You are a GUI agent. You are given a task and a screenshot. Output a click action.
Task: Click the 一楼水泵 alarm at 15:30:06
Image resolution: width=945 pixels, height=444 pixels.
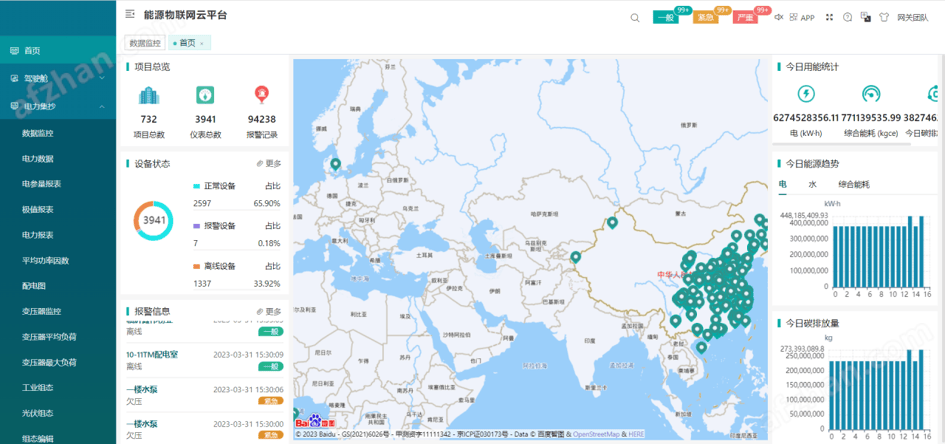[204, 395]
